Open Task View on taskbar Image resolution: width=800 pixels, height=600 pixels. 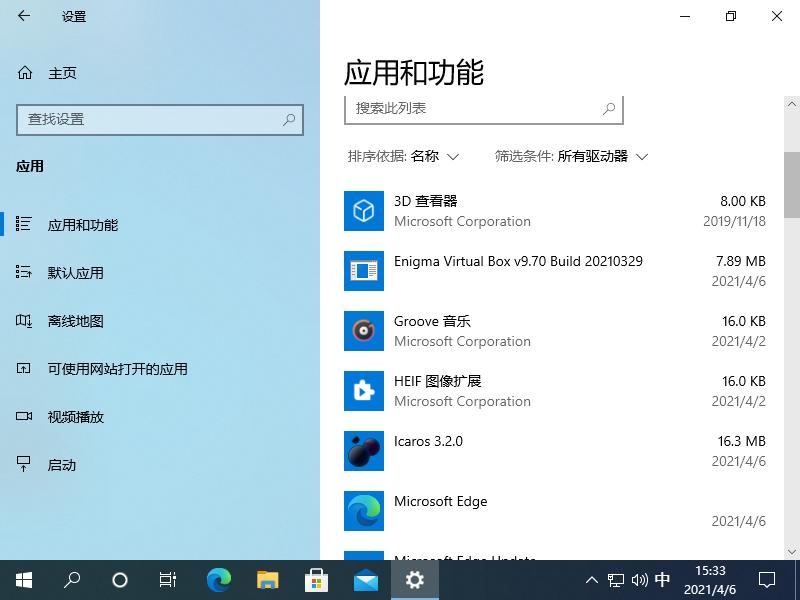pyautogui.click(x=167, y=580)
